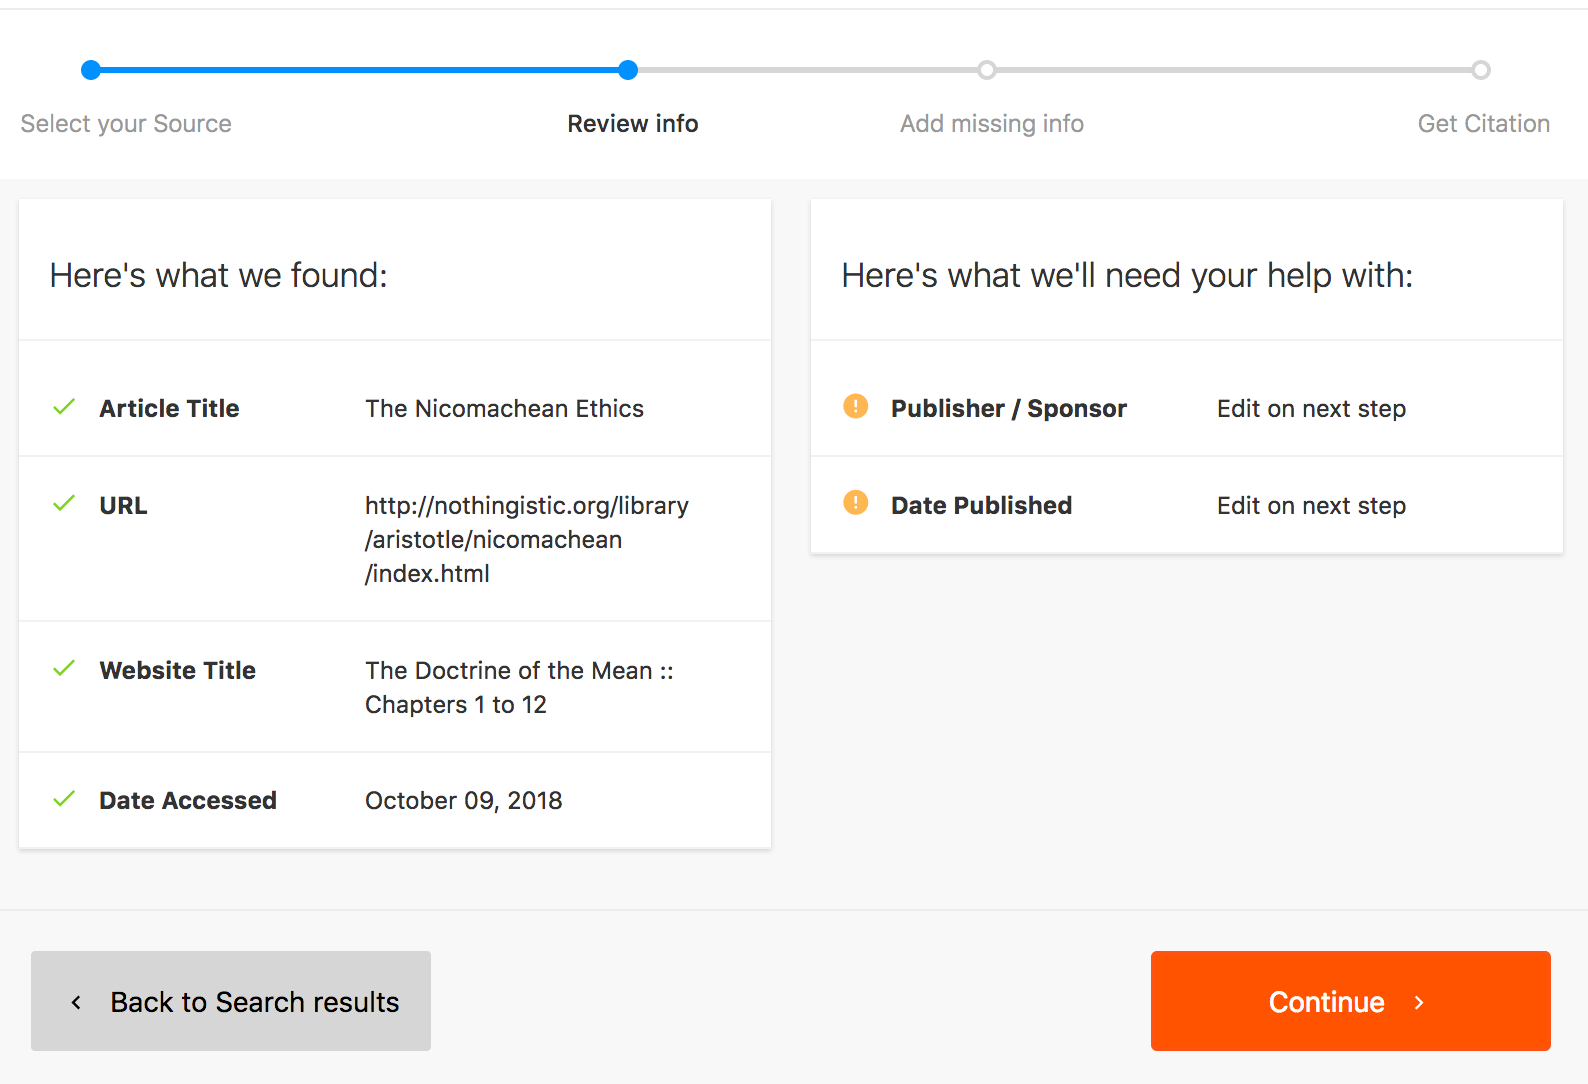
Task: Click the green checkmark beside Article Title
Action: pyautogui.click(x=64, y=407)
